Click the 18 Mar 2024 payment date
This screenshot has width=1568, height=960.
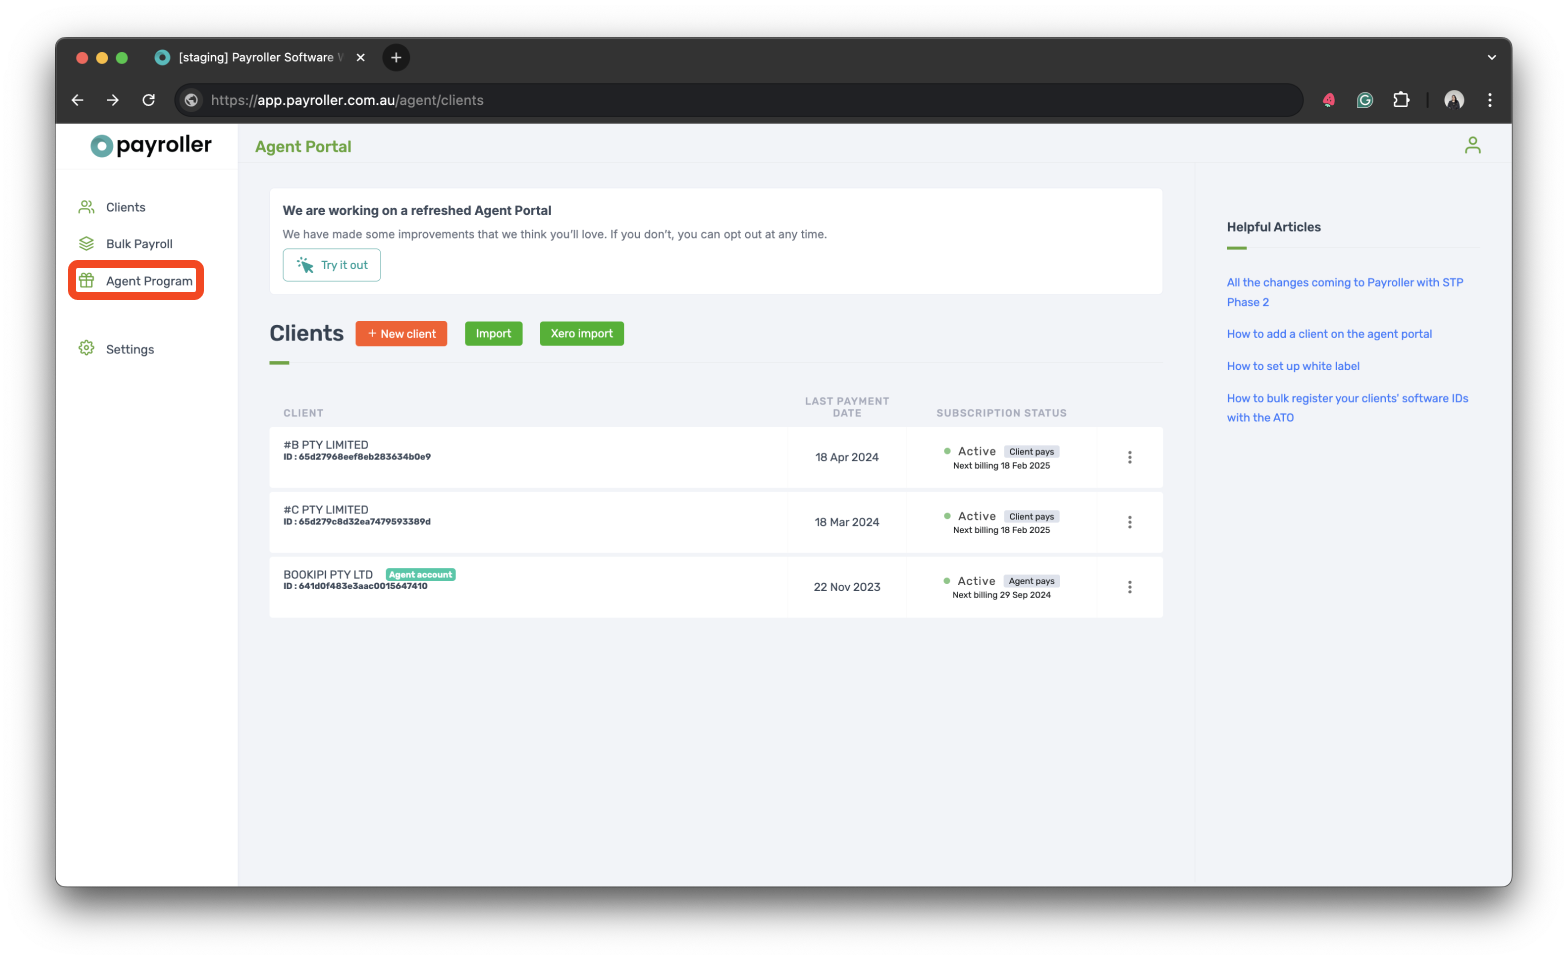(x=847, y=522)
